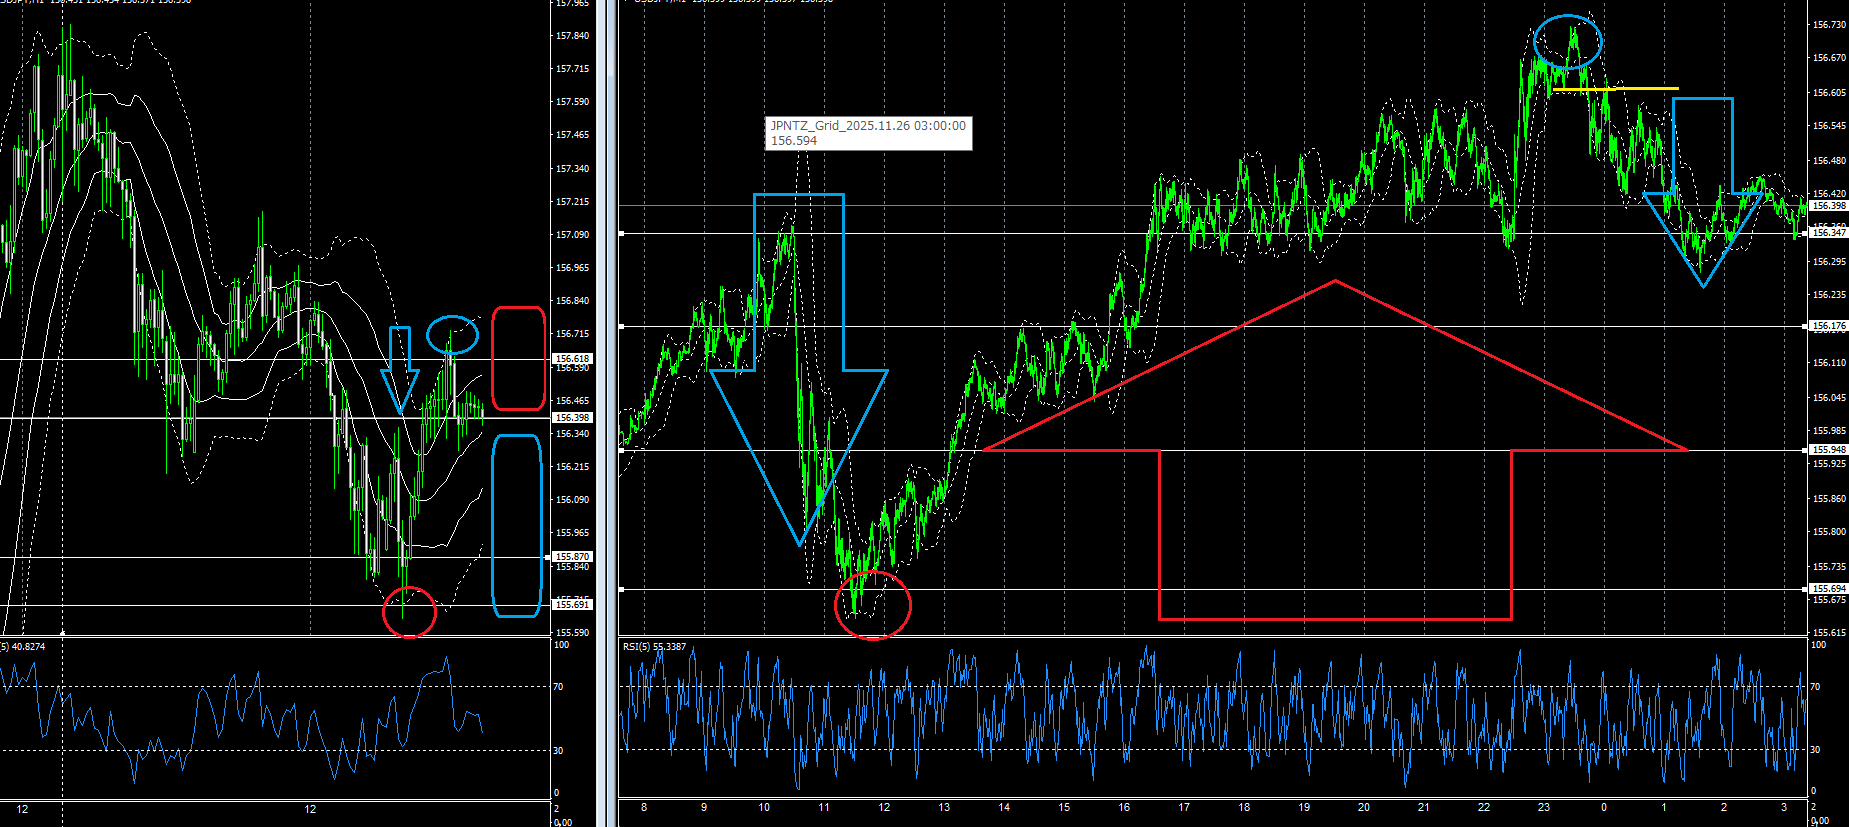The image size is (1849, 827).
Task: Click the 155.691 price tag on left chart
Action: pos(572,605)
